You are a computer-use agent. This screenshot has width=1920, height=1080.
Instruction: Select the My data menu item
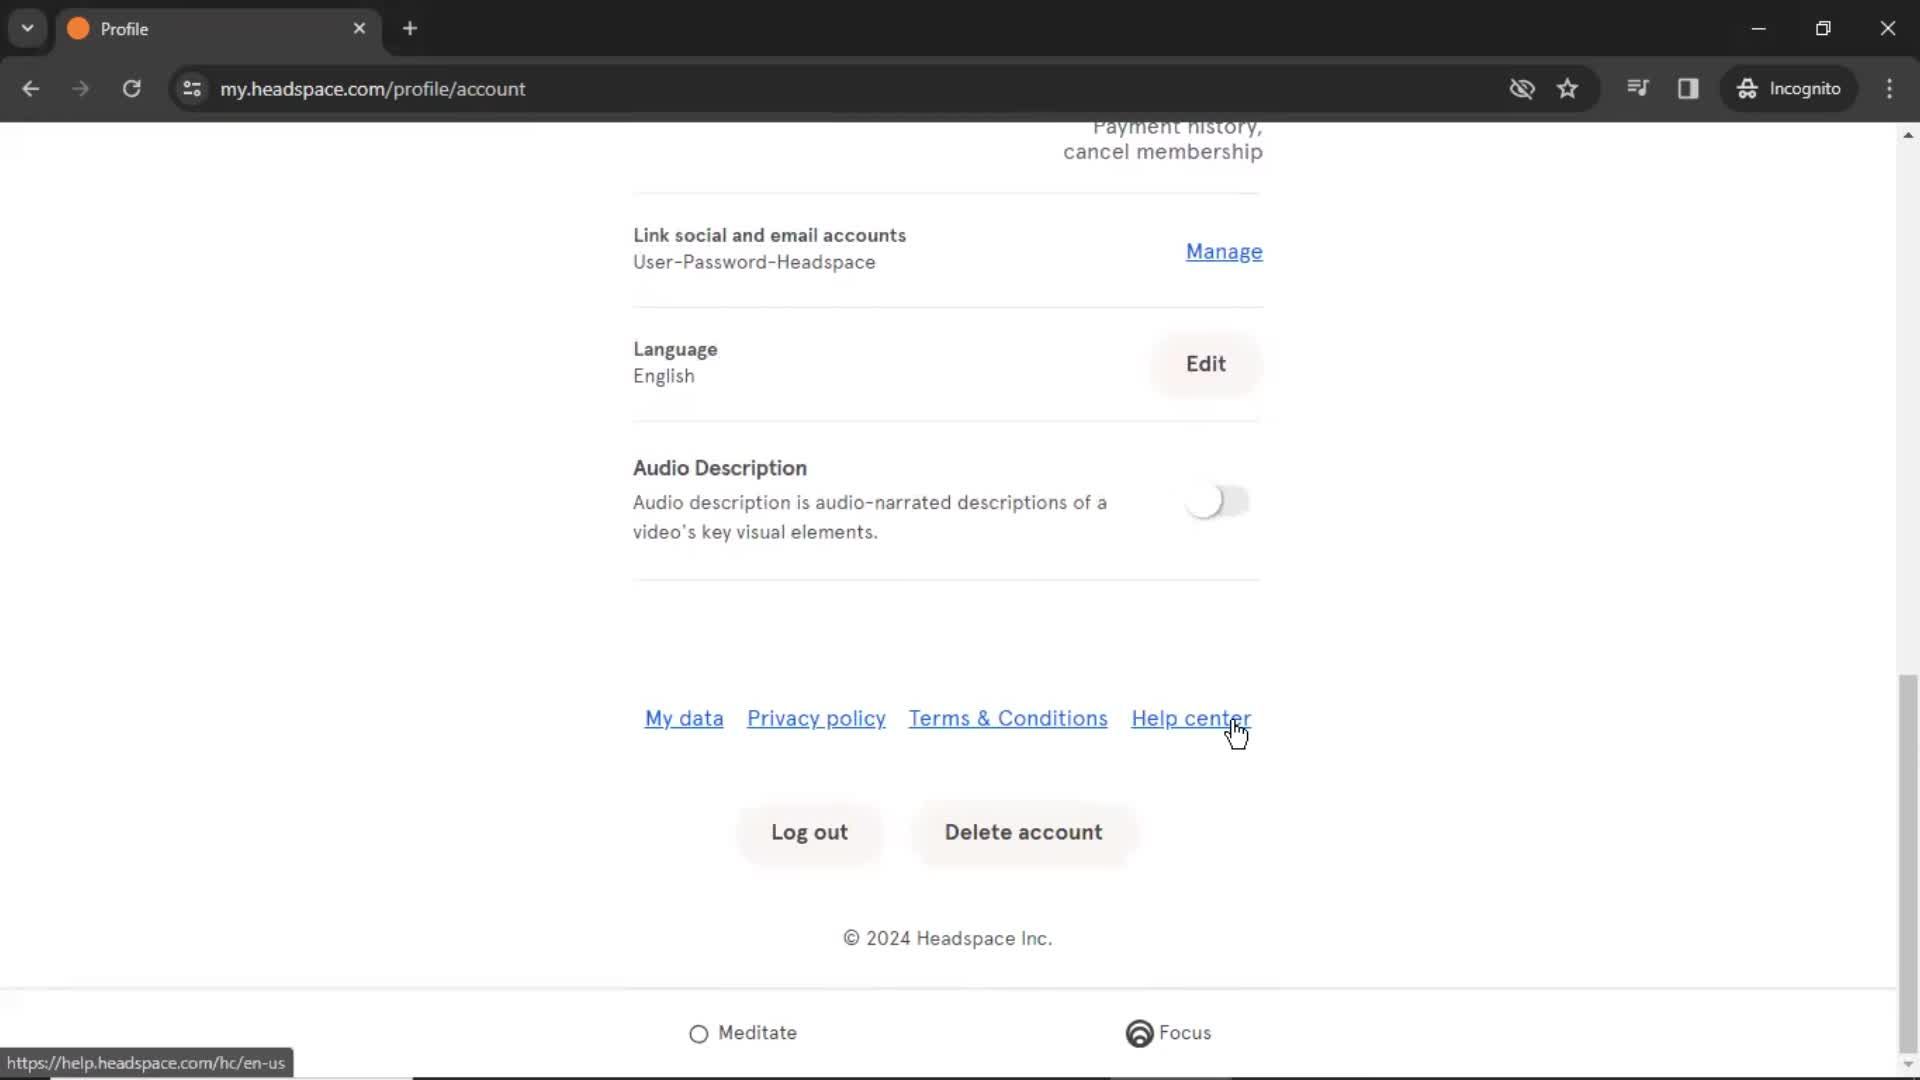[684, 717]
